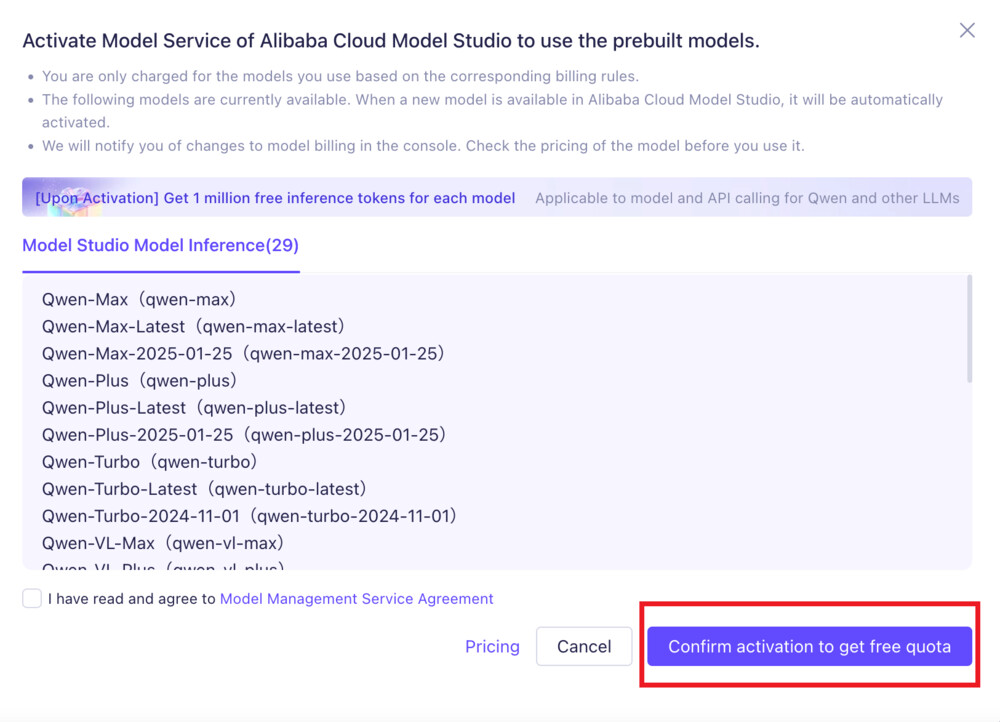
Task: Click the Qwen-Plus (qwen-plus) entry
Action: pyautogui.click(x=139, y=380)
